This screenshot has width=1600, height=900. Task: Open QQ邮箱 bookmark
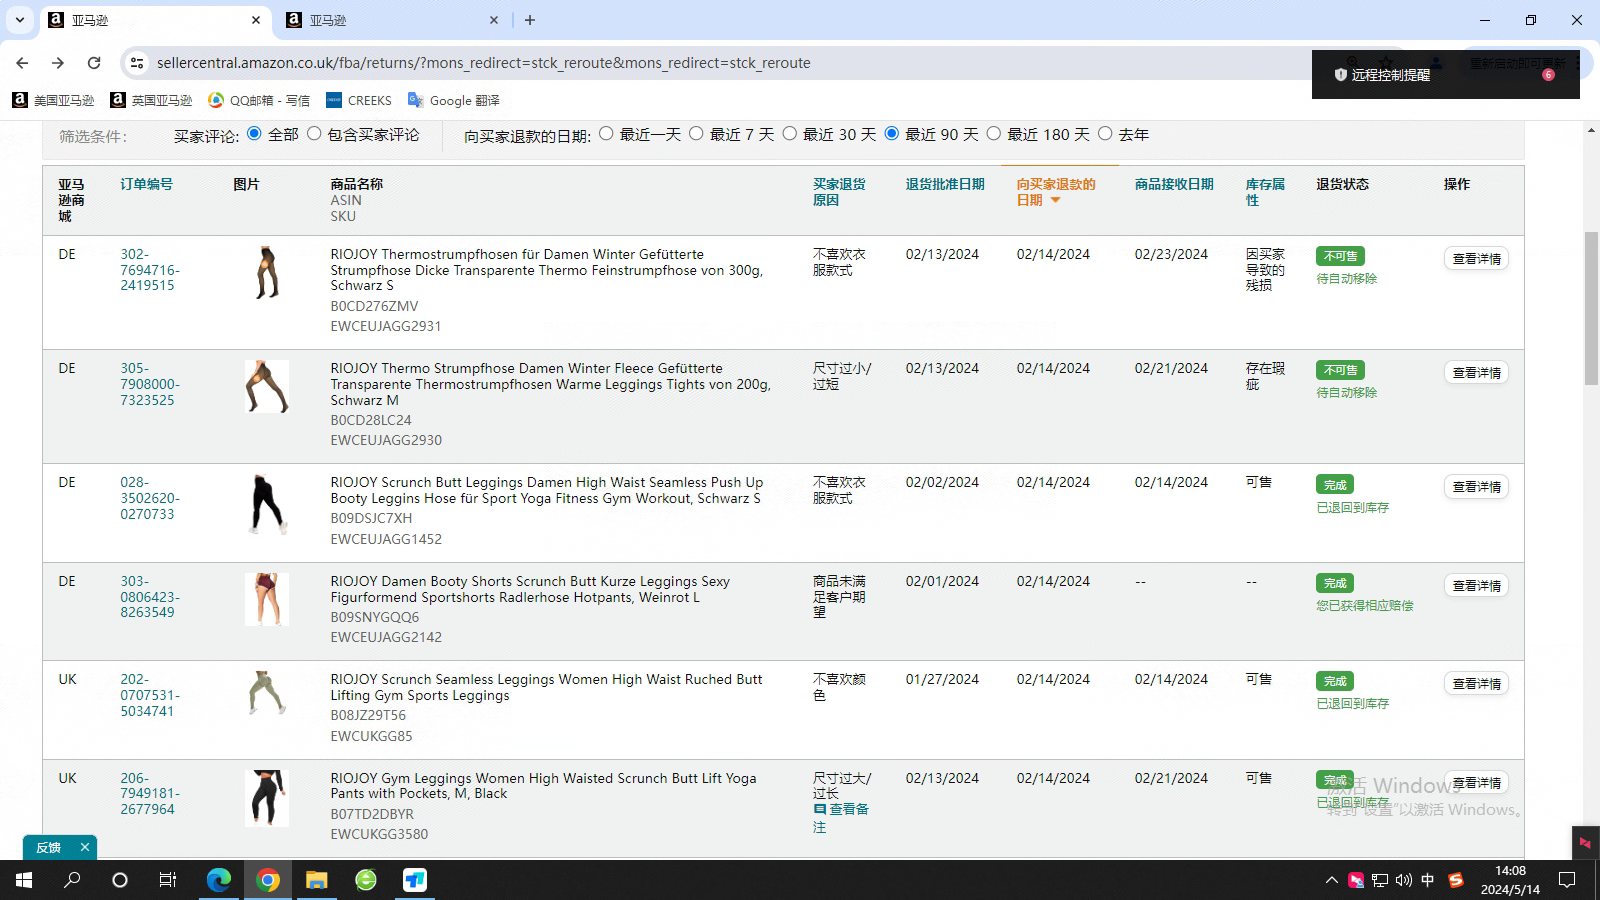tap(259, 100)
